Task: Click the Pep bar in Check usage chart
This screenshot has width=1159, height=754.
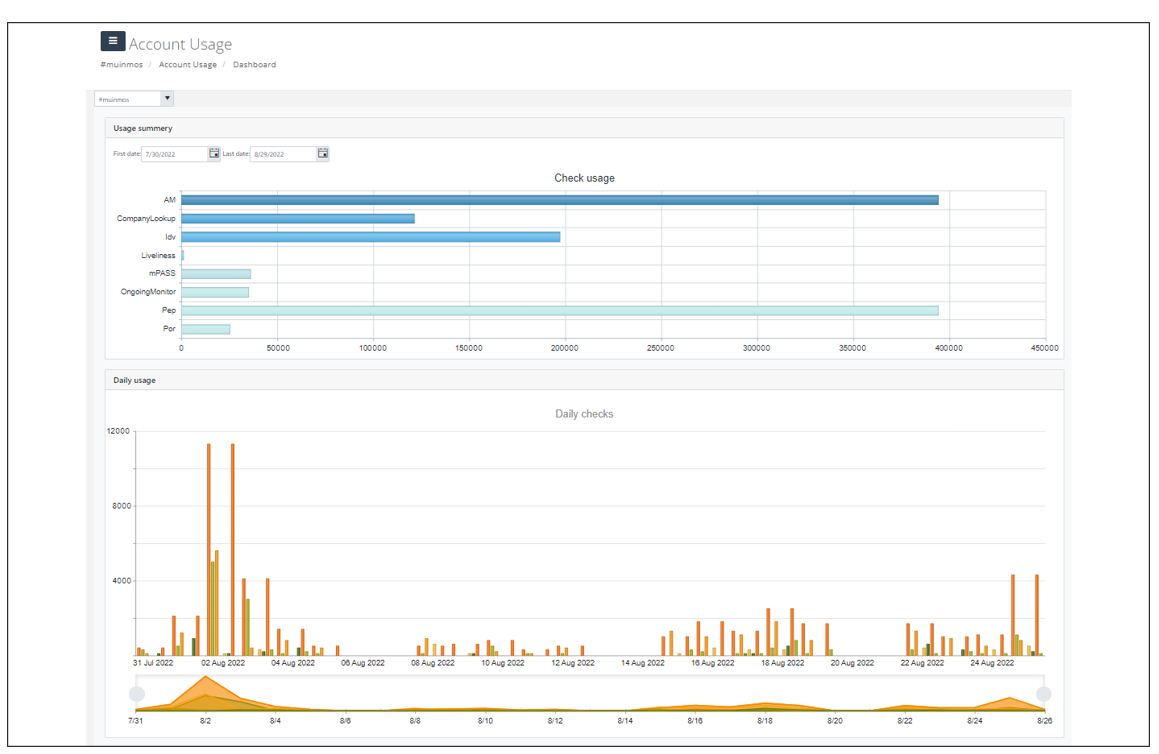Action: click(559, 311)
